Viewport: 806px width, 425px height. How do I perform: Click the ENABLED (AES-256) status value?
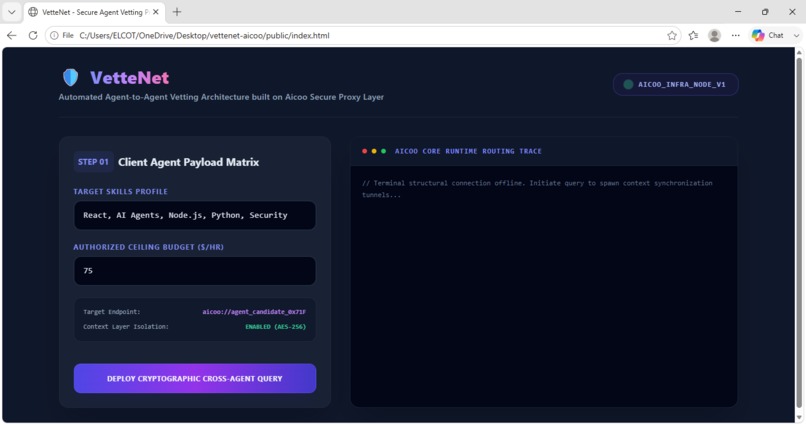tap(276, 327)
